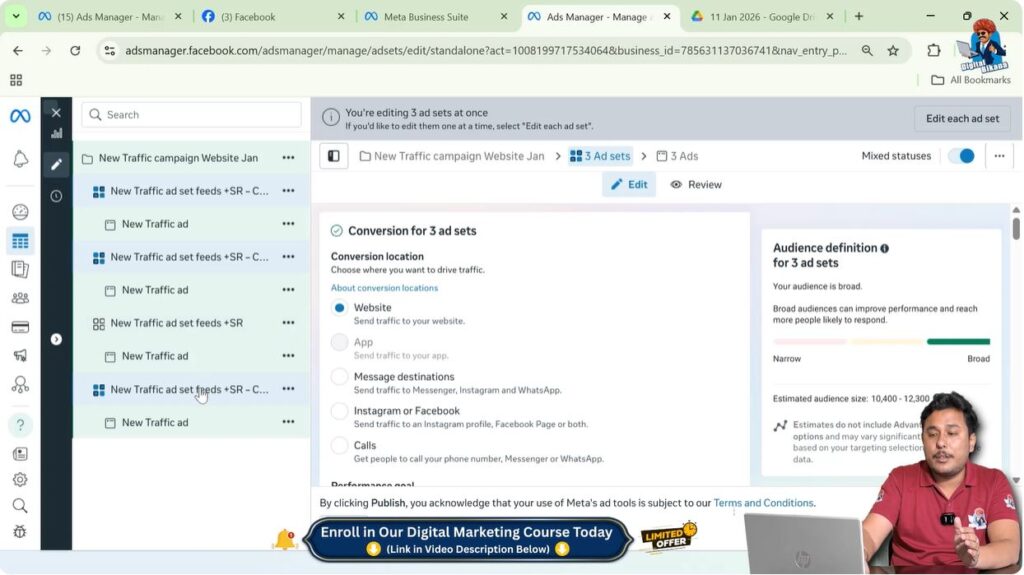Open Audiences people icon in sidebar
Viewport: 1024px width, 575px height.
pyautogui.click(x=20, y=298)
